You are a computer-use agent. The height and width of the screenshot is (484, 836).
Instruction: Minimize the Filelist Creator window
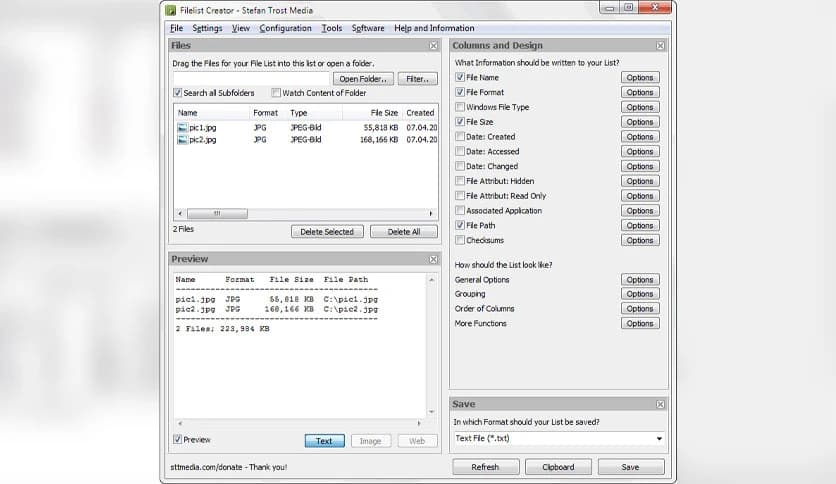[x=610, y=7]
